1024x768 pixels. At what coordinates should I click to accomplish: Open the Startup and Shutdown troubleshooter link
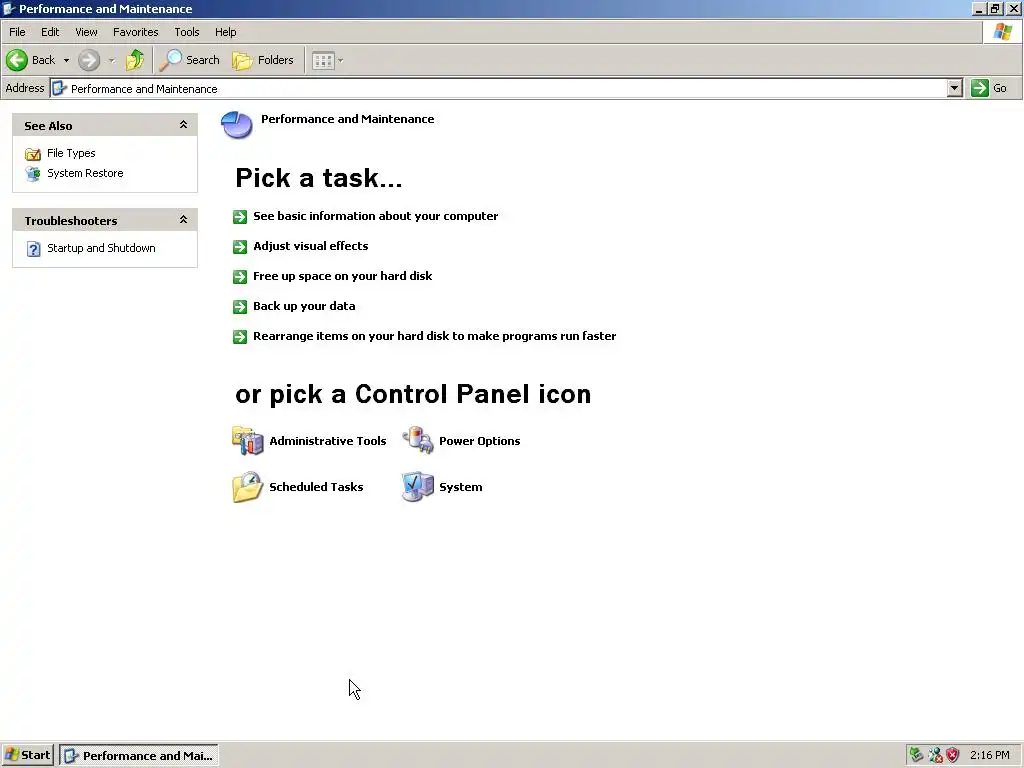(x=101, y=248)
